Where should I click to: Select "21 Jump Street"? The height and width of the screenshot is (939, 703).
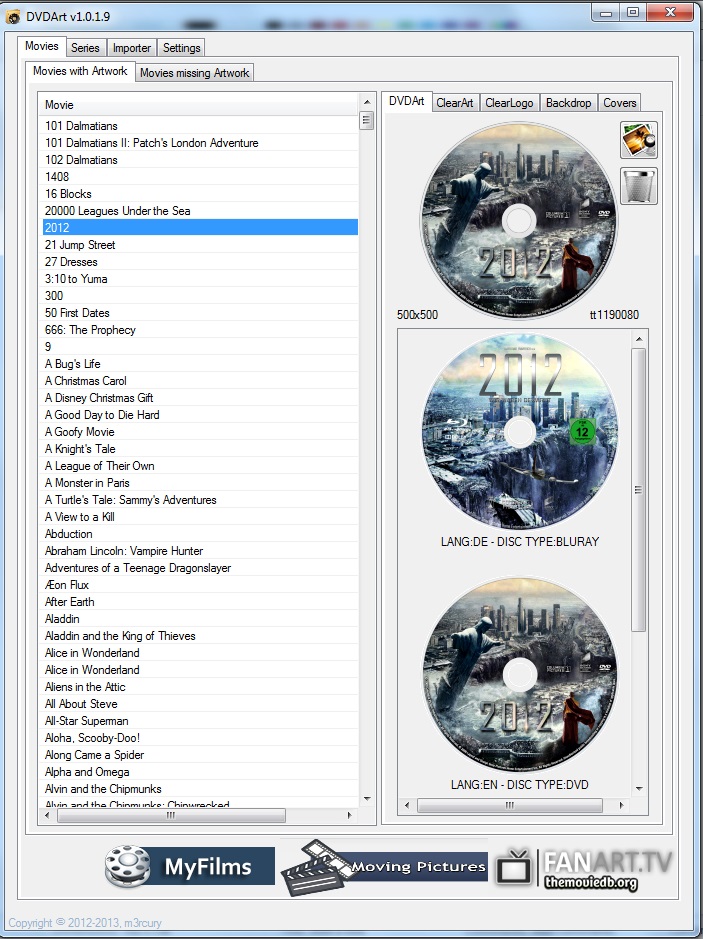[201, 244]
